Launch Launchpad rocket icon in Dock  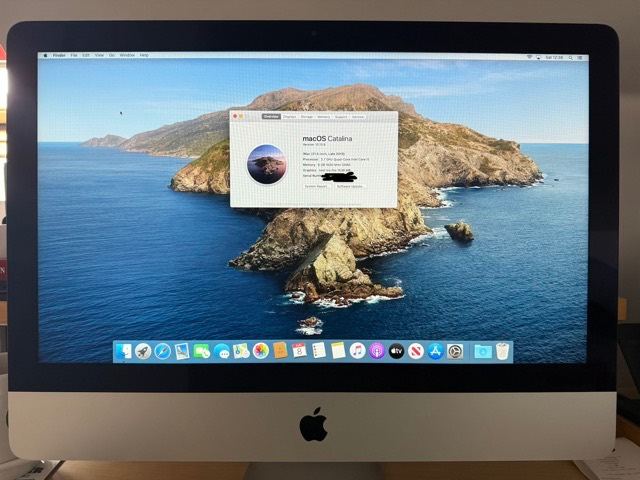tap(143, 351)
